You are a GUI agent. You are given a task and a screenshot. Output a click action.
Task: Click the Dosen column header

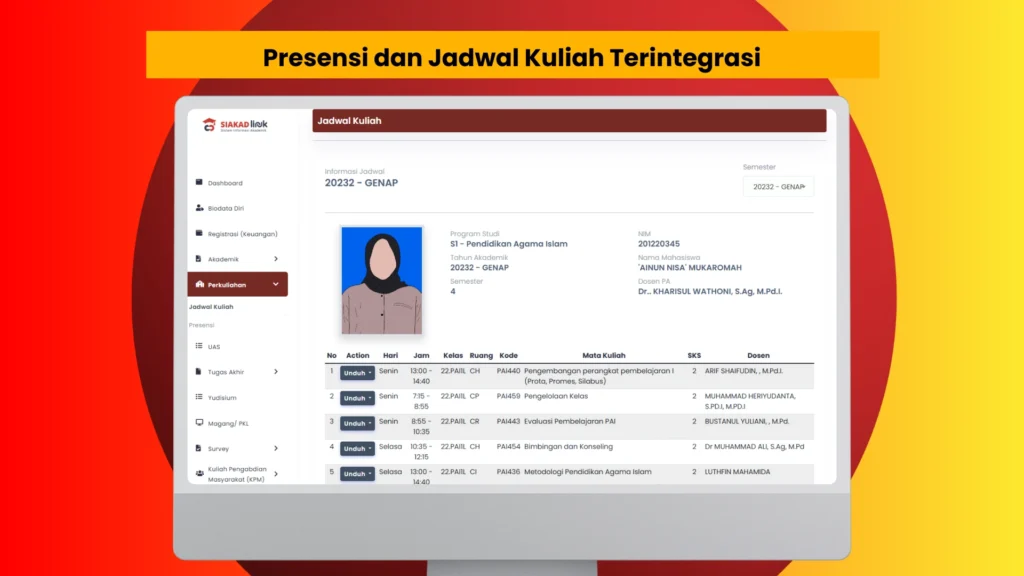(758, 355)
